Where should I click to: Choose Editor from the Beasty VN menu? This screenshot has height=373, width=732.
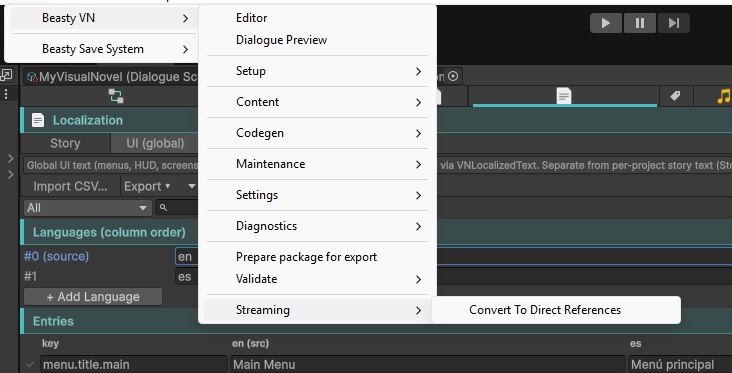click(x=316, y=18)
